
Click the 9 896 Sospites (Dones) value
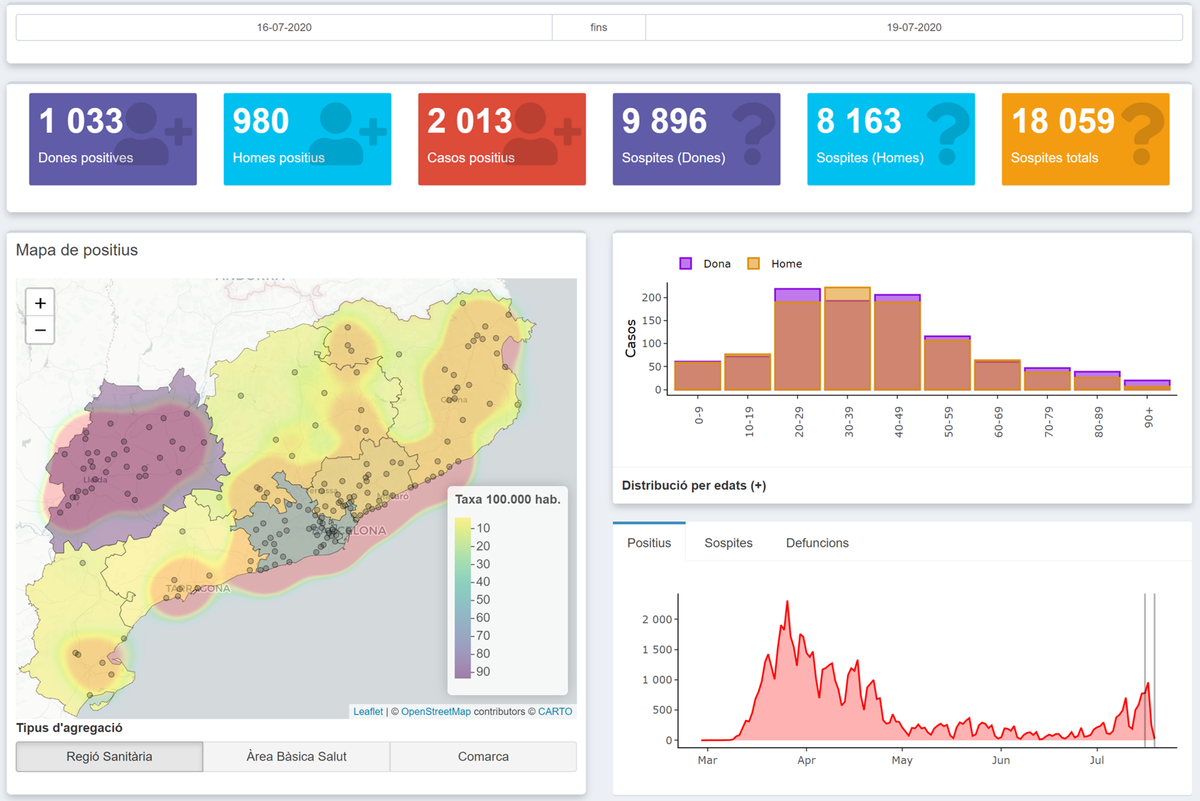coord(664,121)
